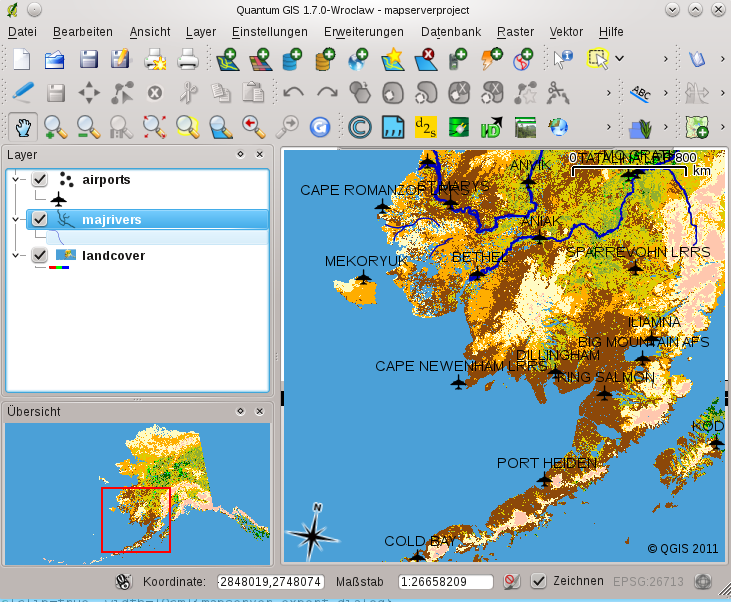Image resolution: width=731 pixels, height=602 pixels.
Task: Expand the plugins toolbar overflow chevron
Action: [608, 127]
